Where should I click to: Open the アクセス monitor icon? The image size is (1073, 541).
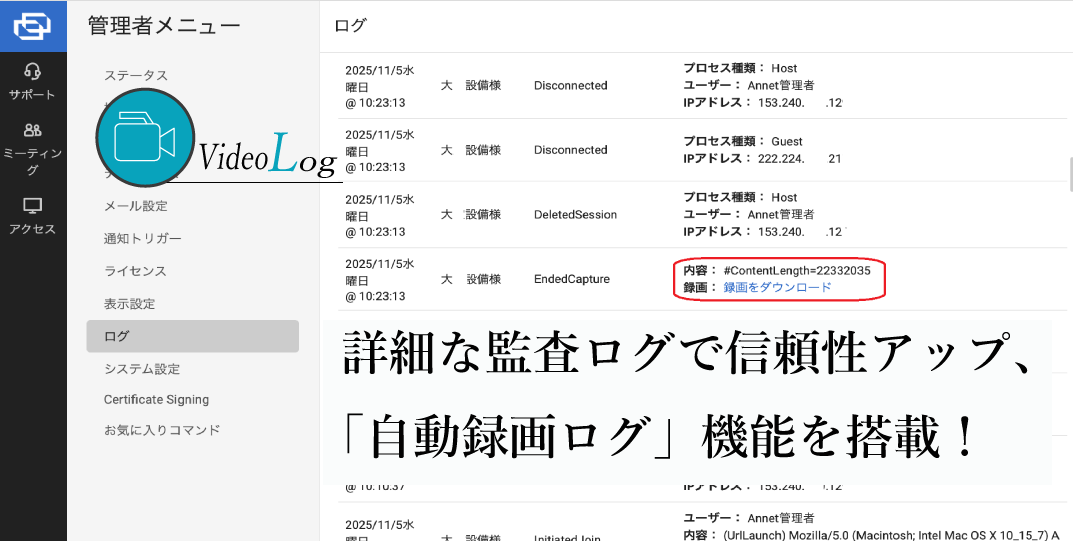[x=32, y=206]
